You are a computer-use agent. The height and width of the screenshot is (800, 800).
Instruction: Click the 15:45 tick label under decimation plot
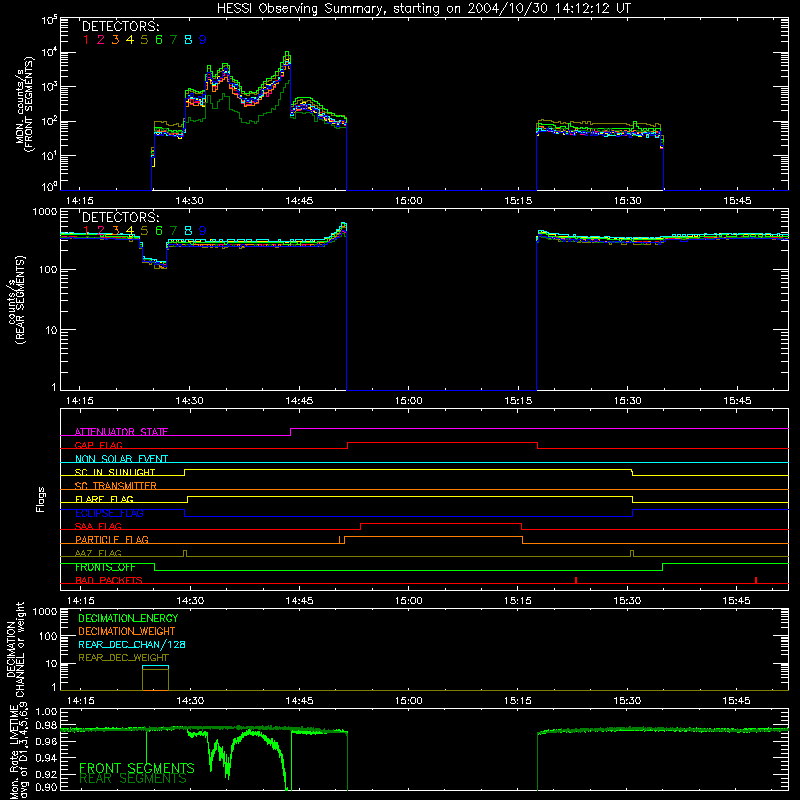tap(736, 701)
